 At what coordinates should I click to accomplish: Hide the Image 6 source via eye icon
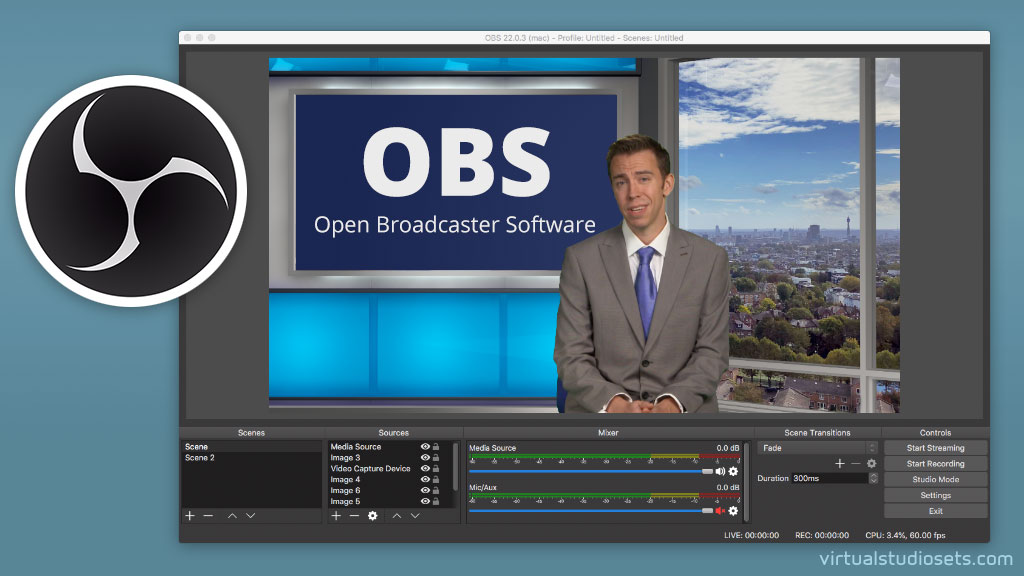pyautogui.click(x=425, y=490)
